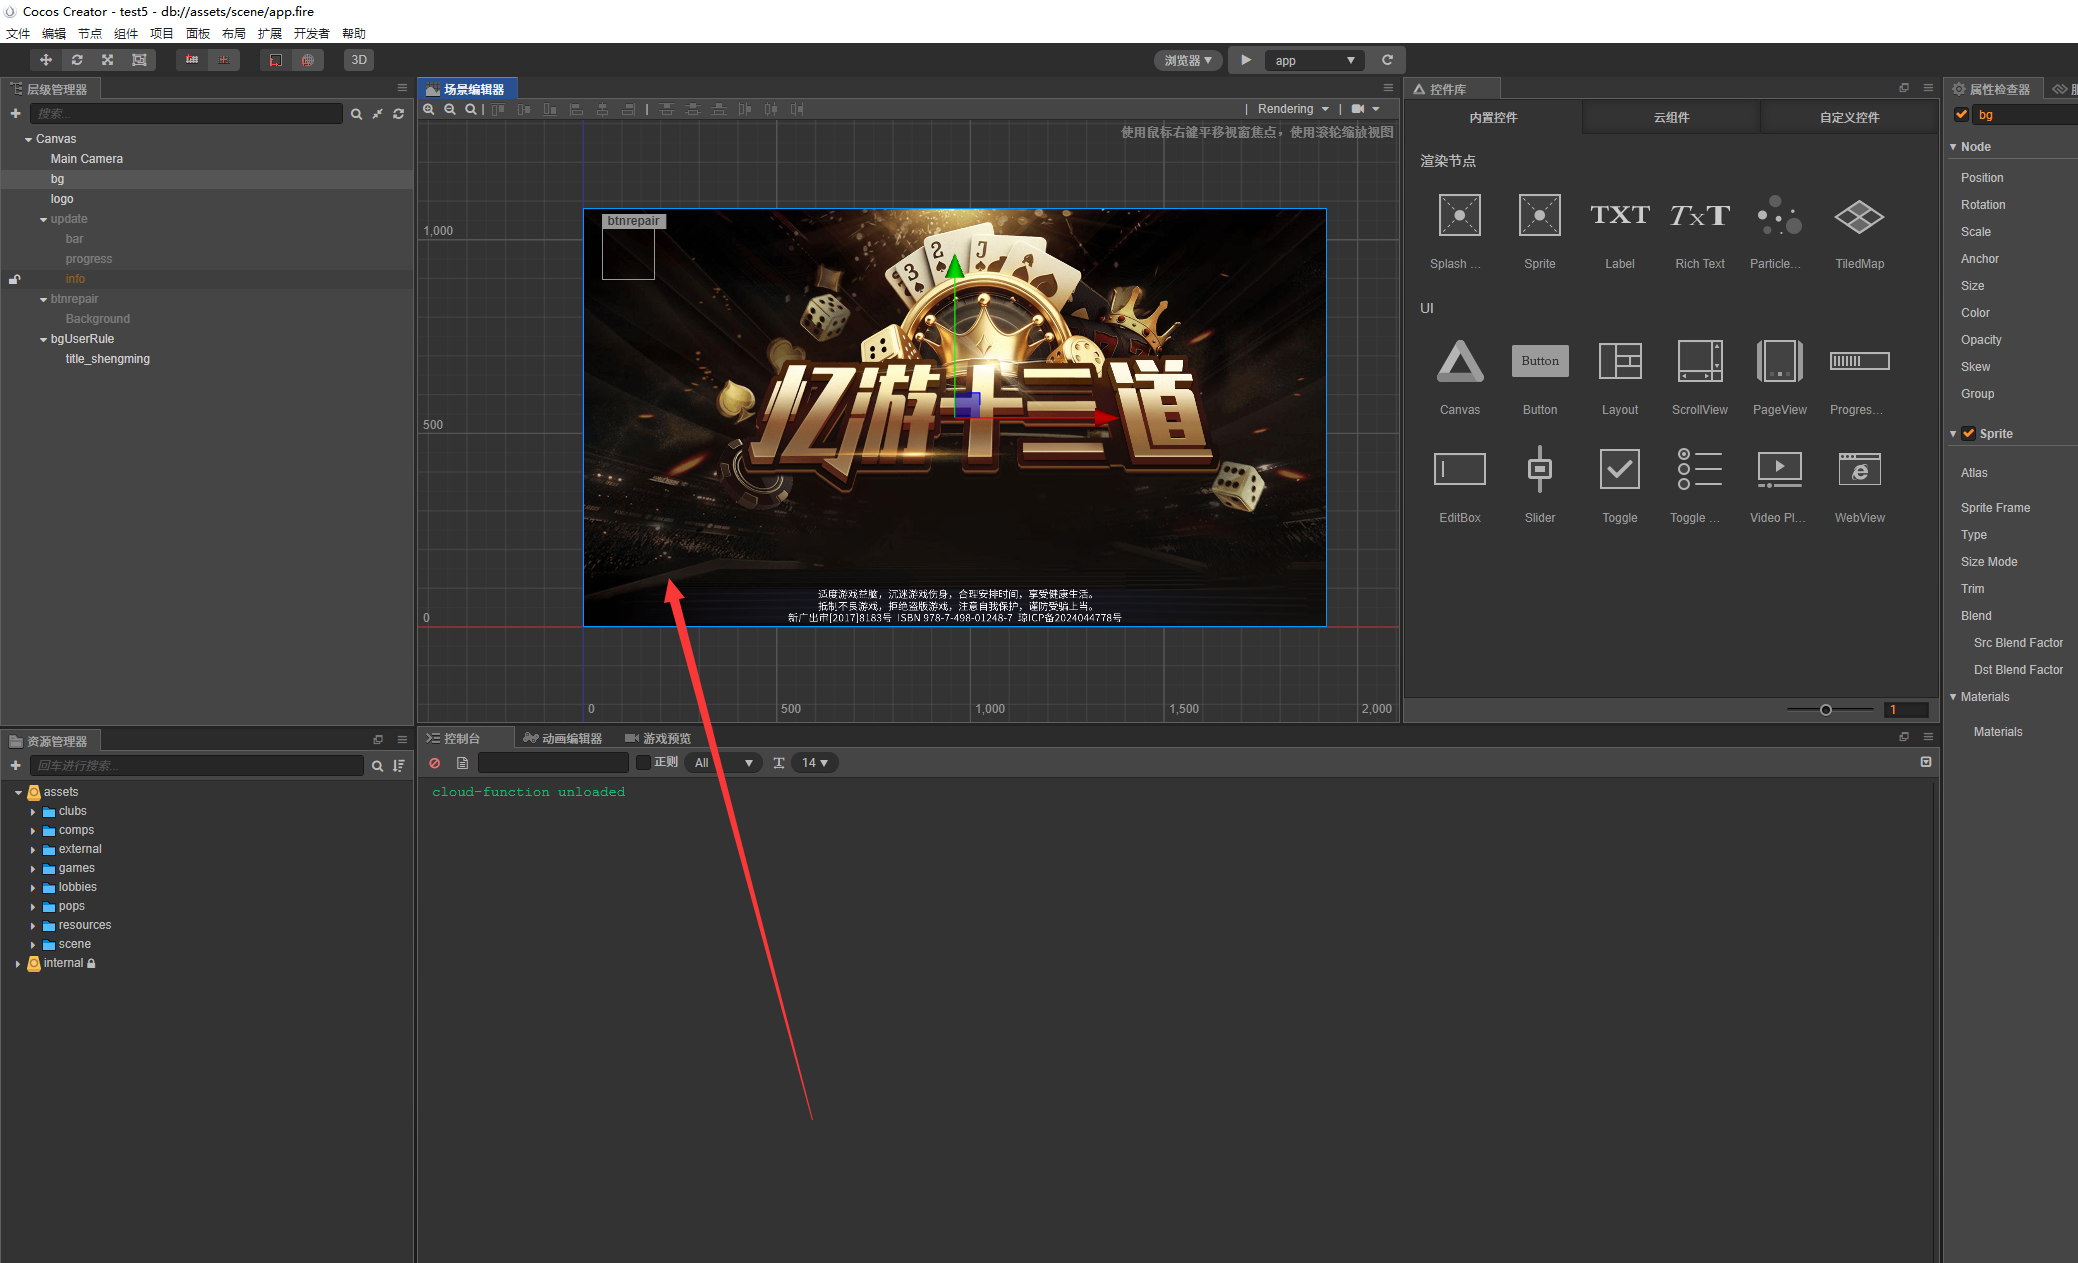This screenshot has height=1263, width=2078.
Task: Click the ScrollView control icon
Action: click(1699, 362)
